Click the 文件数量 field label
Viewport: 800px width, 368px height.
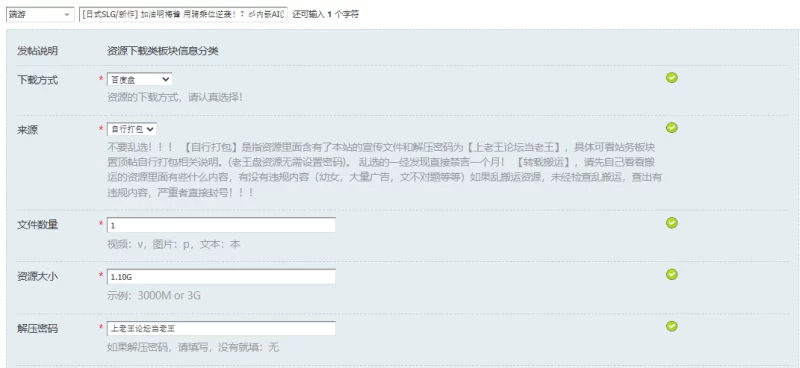(38, 225)
